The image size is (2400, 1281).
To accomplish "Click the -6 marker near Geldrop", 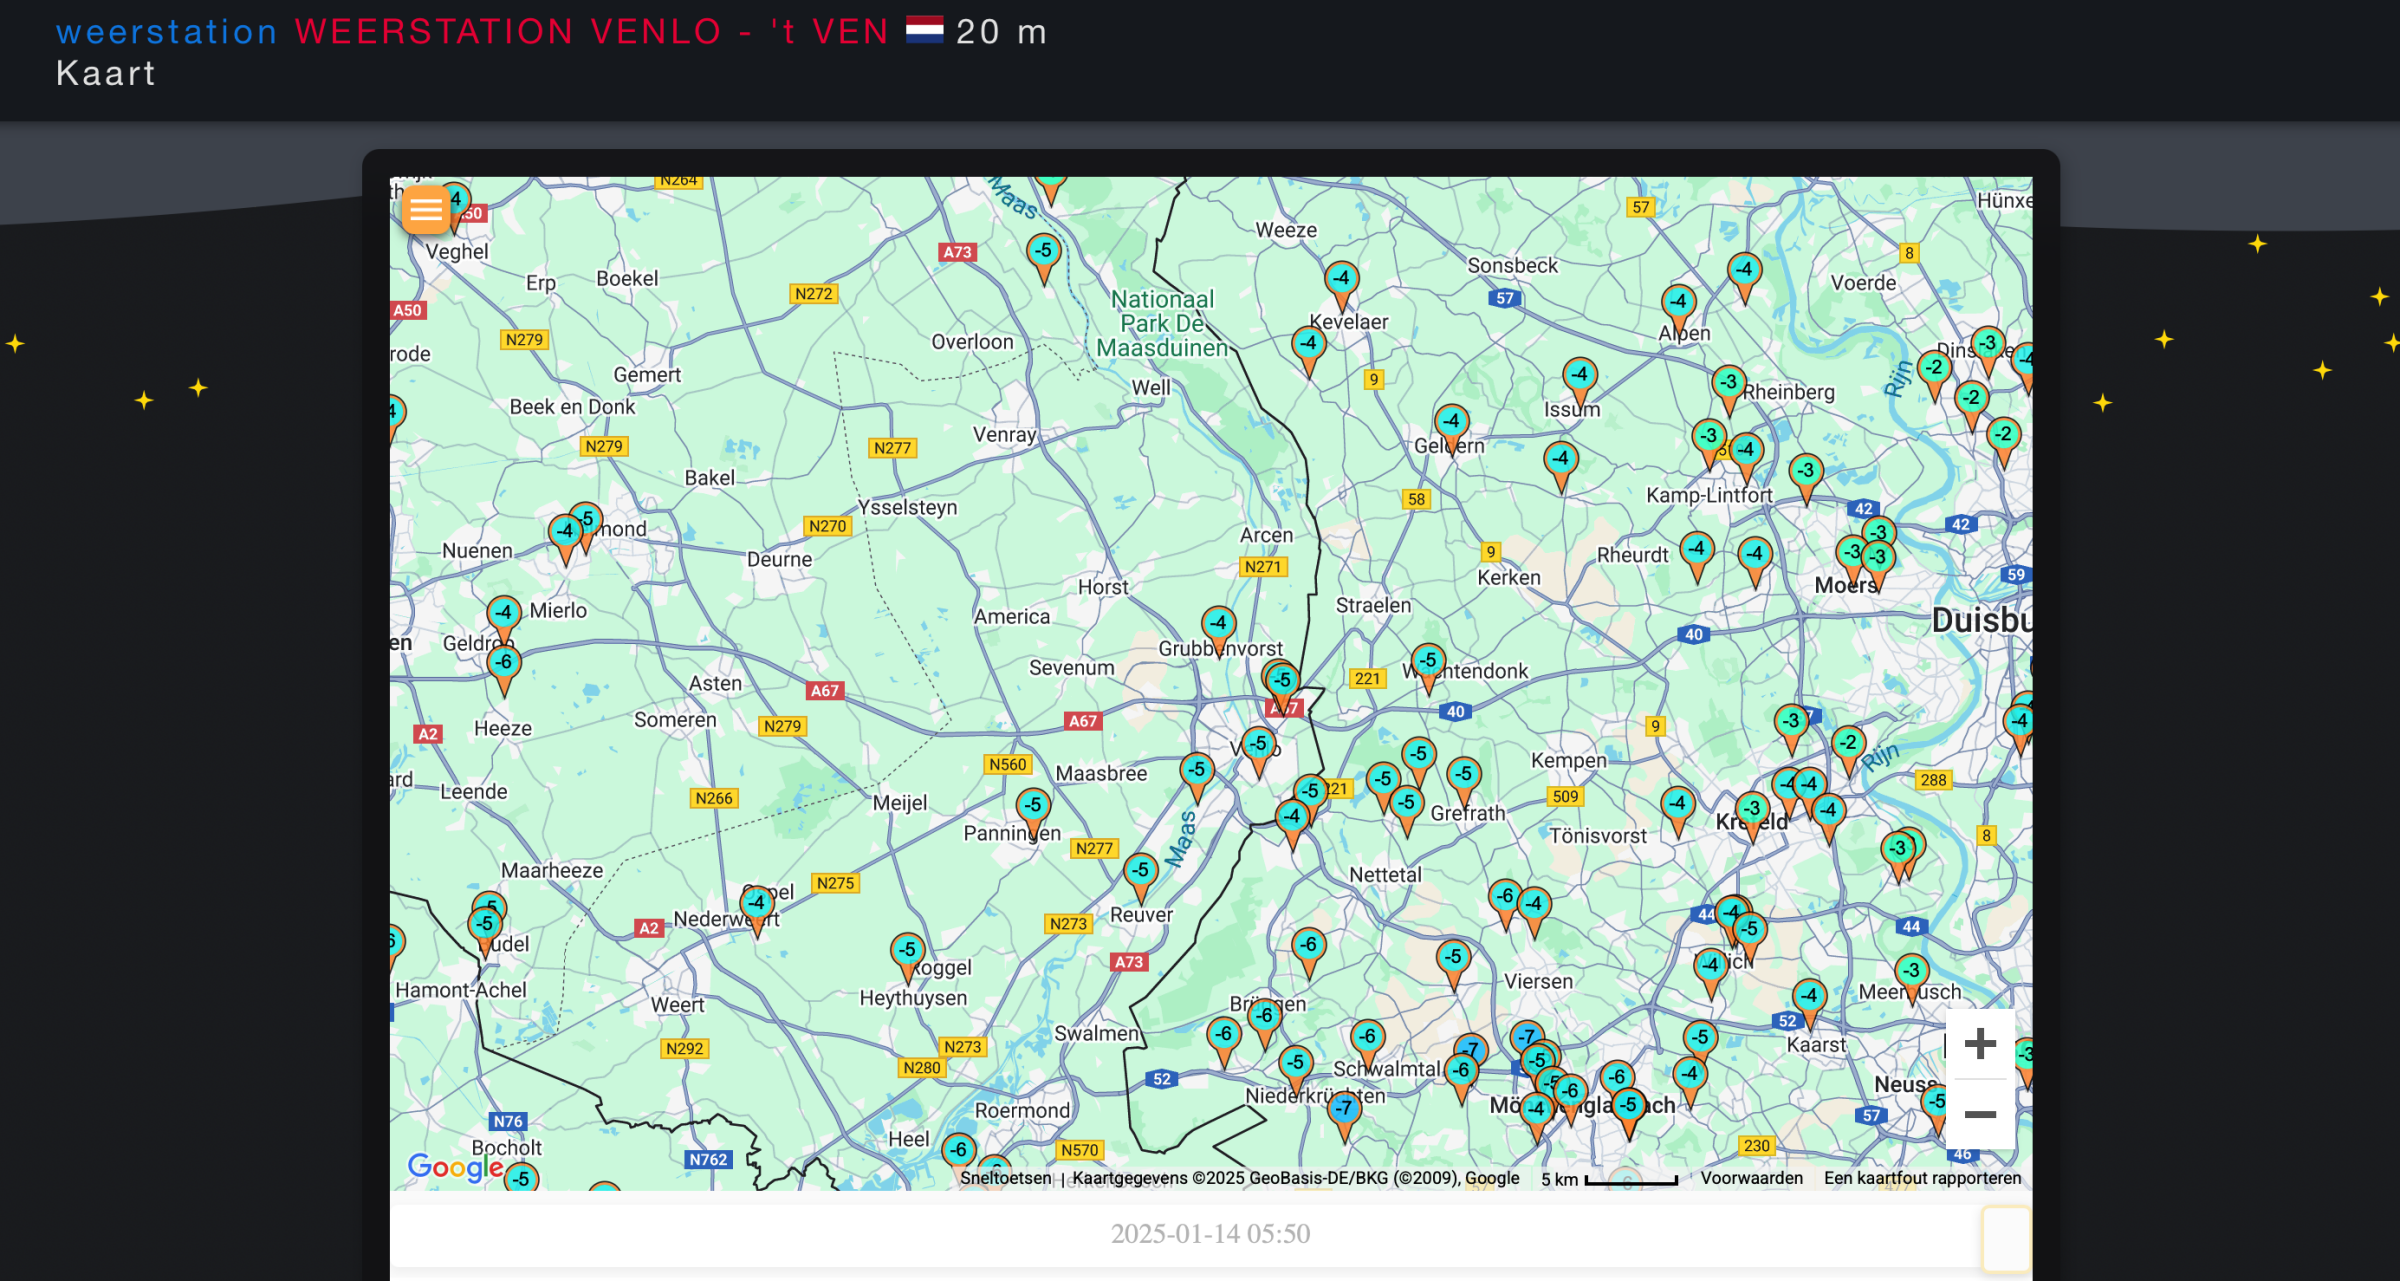I will 504,663.
